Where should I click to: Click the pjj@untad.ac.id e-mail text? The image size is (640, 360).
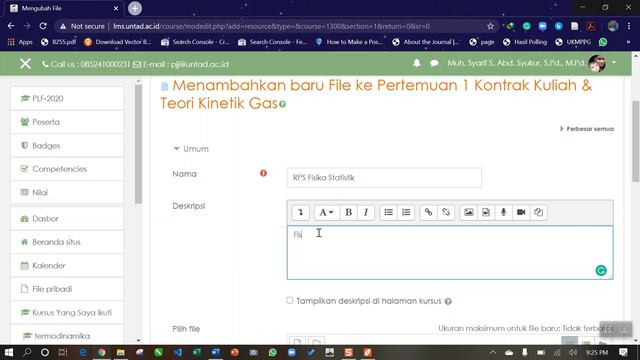(200, 64)
